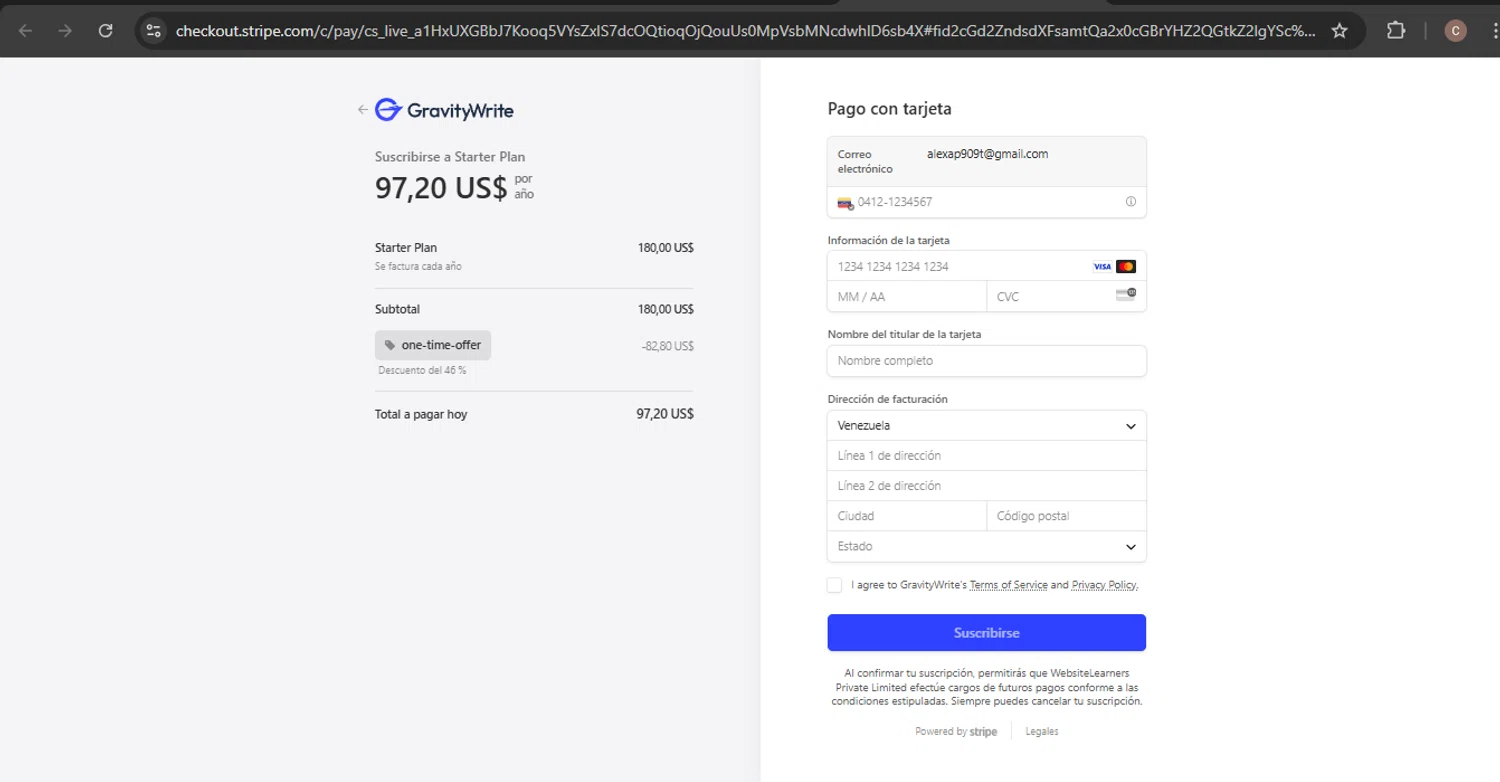Focus the Código postal field

(x=1066, y=516)
